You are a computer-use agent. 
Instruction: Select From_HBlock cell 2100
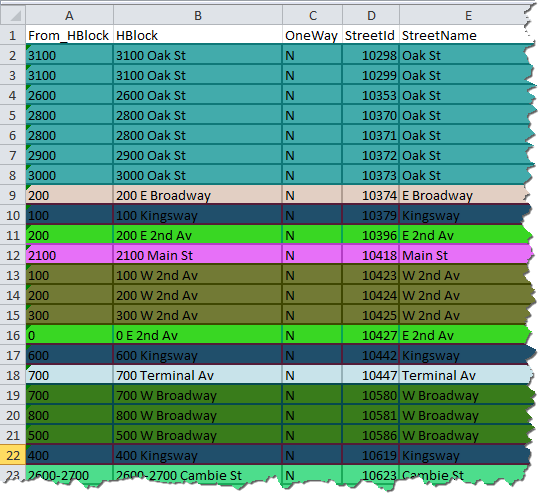tap(69, 255)
